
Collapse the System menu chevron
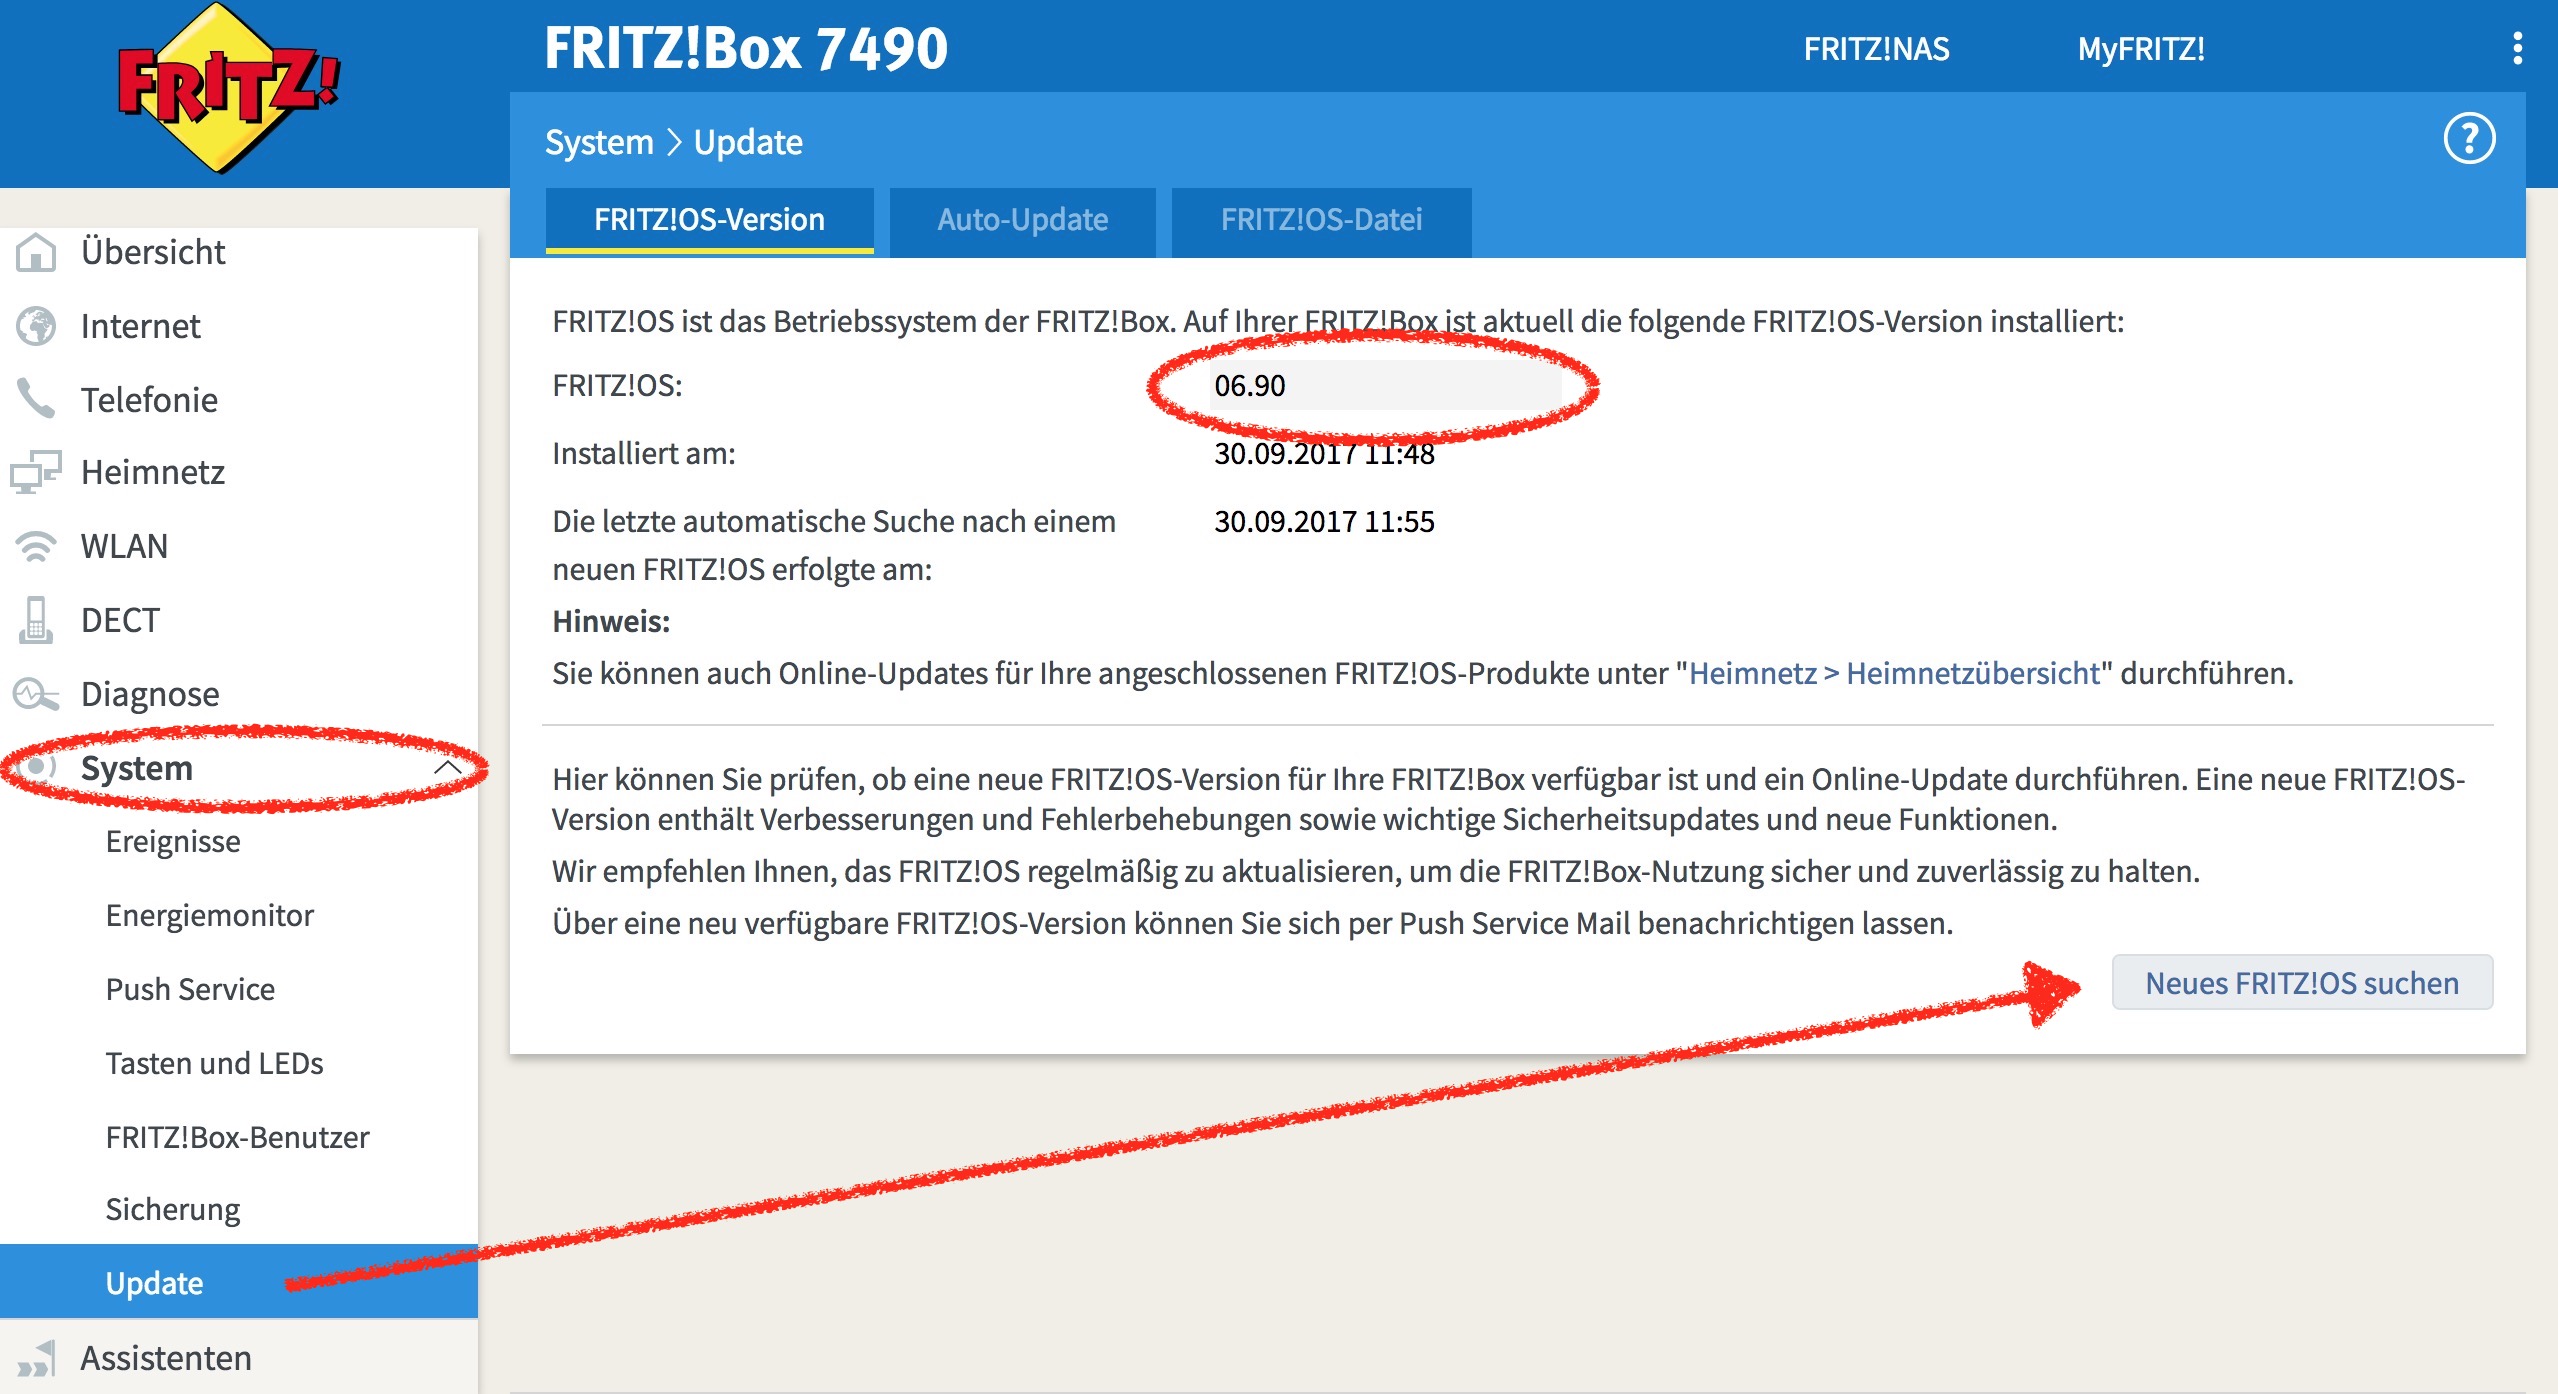(x=448, y=768)
